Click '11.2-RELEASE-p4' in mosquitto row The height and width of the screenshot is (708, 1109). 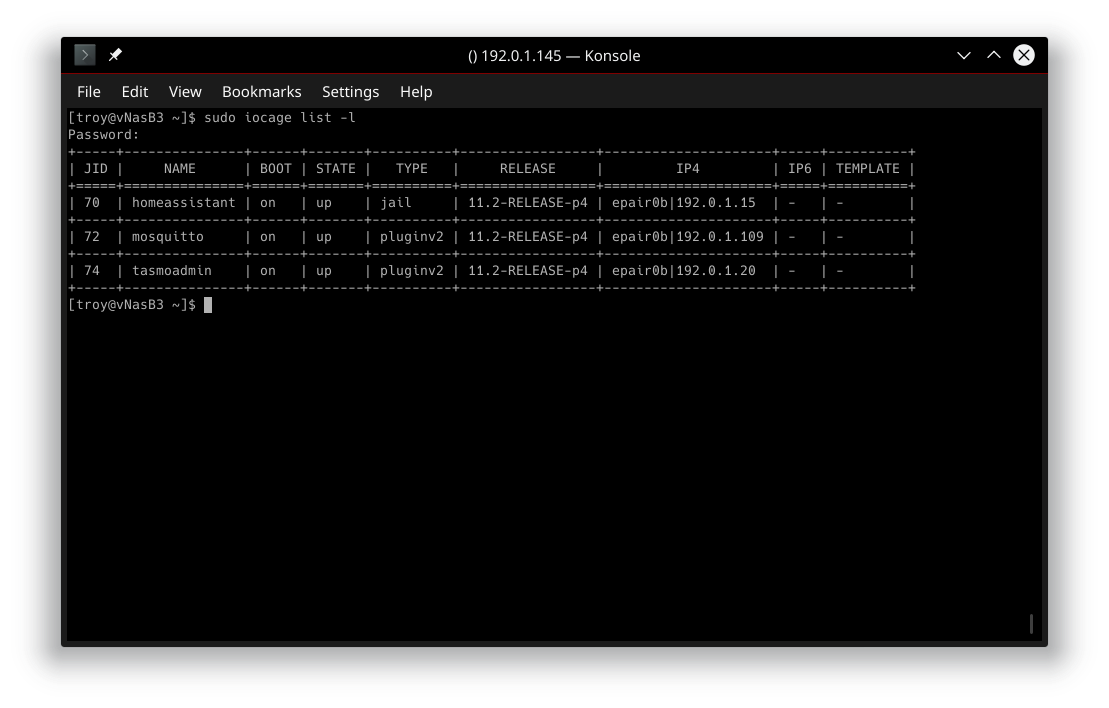(528, 237)
